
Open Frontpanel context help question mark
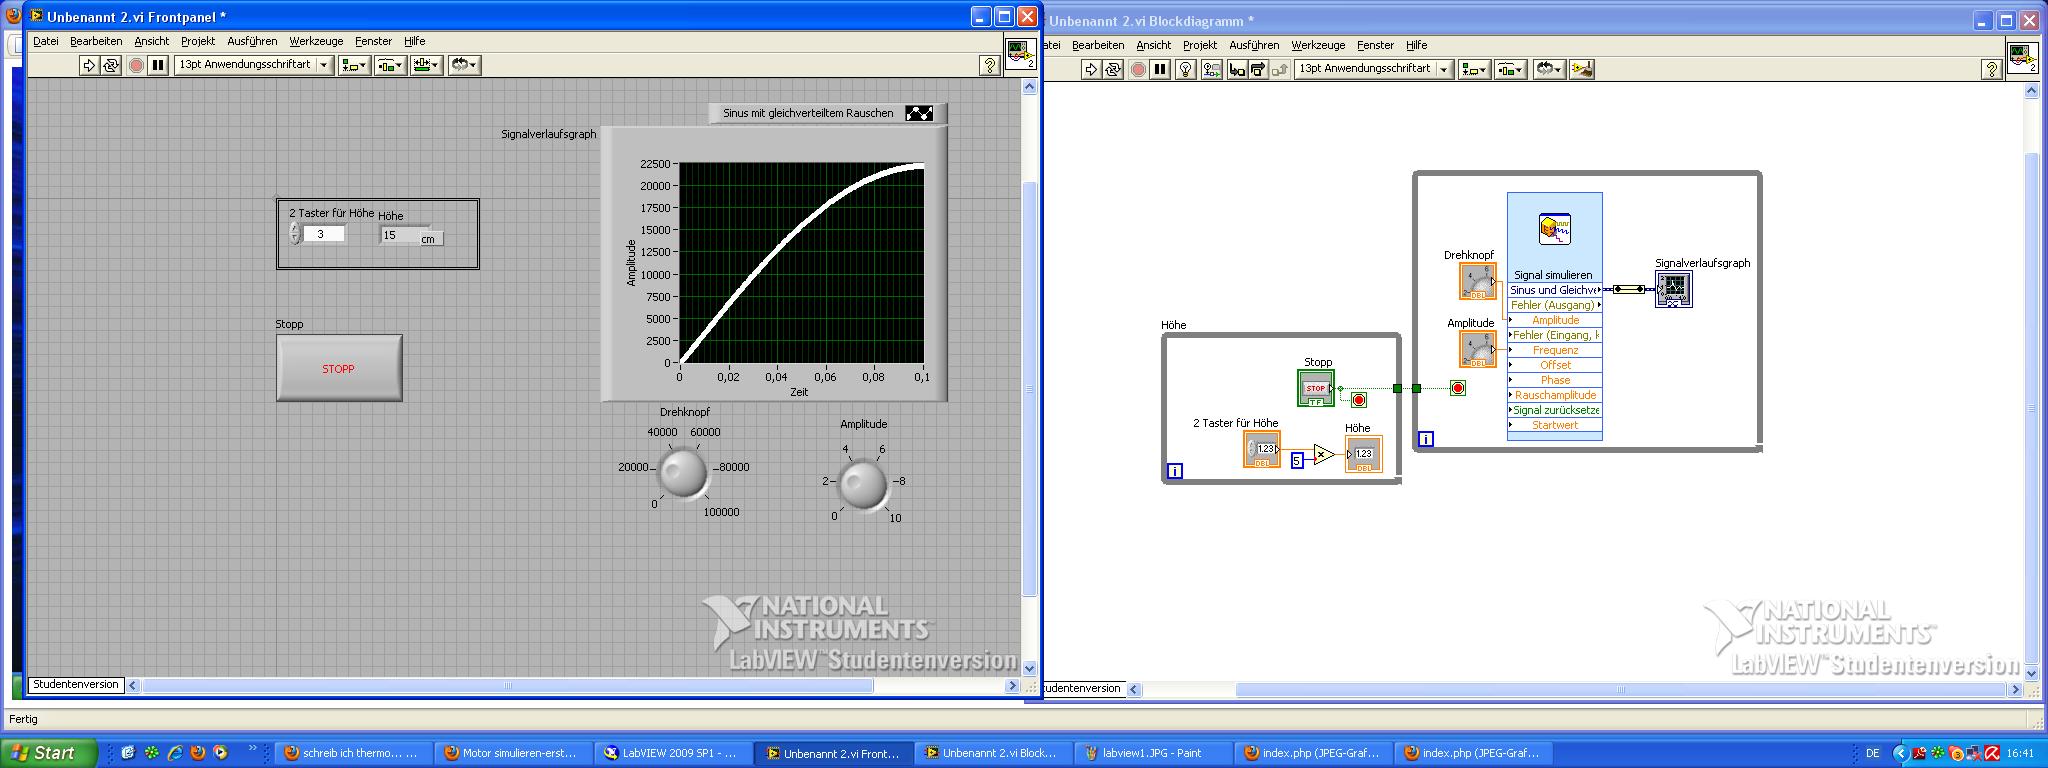click(x=989, y=65)
